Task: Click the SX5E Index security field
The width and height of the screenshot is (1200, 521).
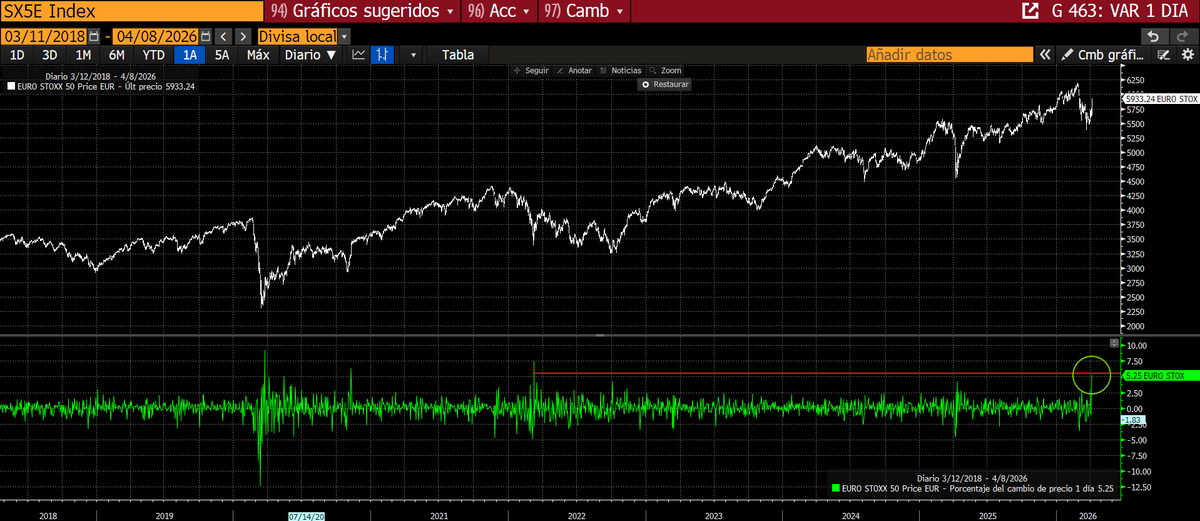Action: click(132, 11)
